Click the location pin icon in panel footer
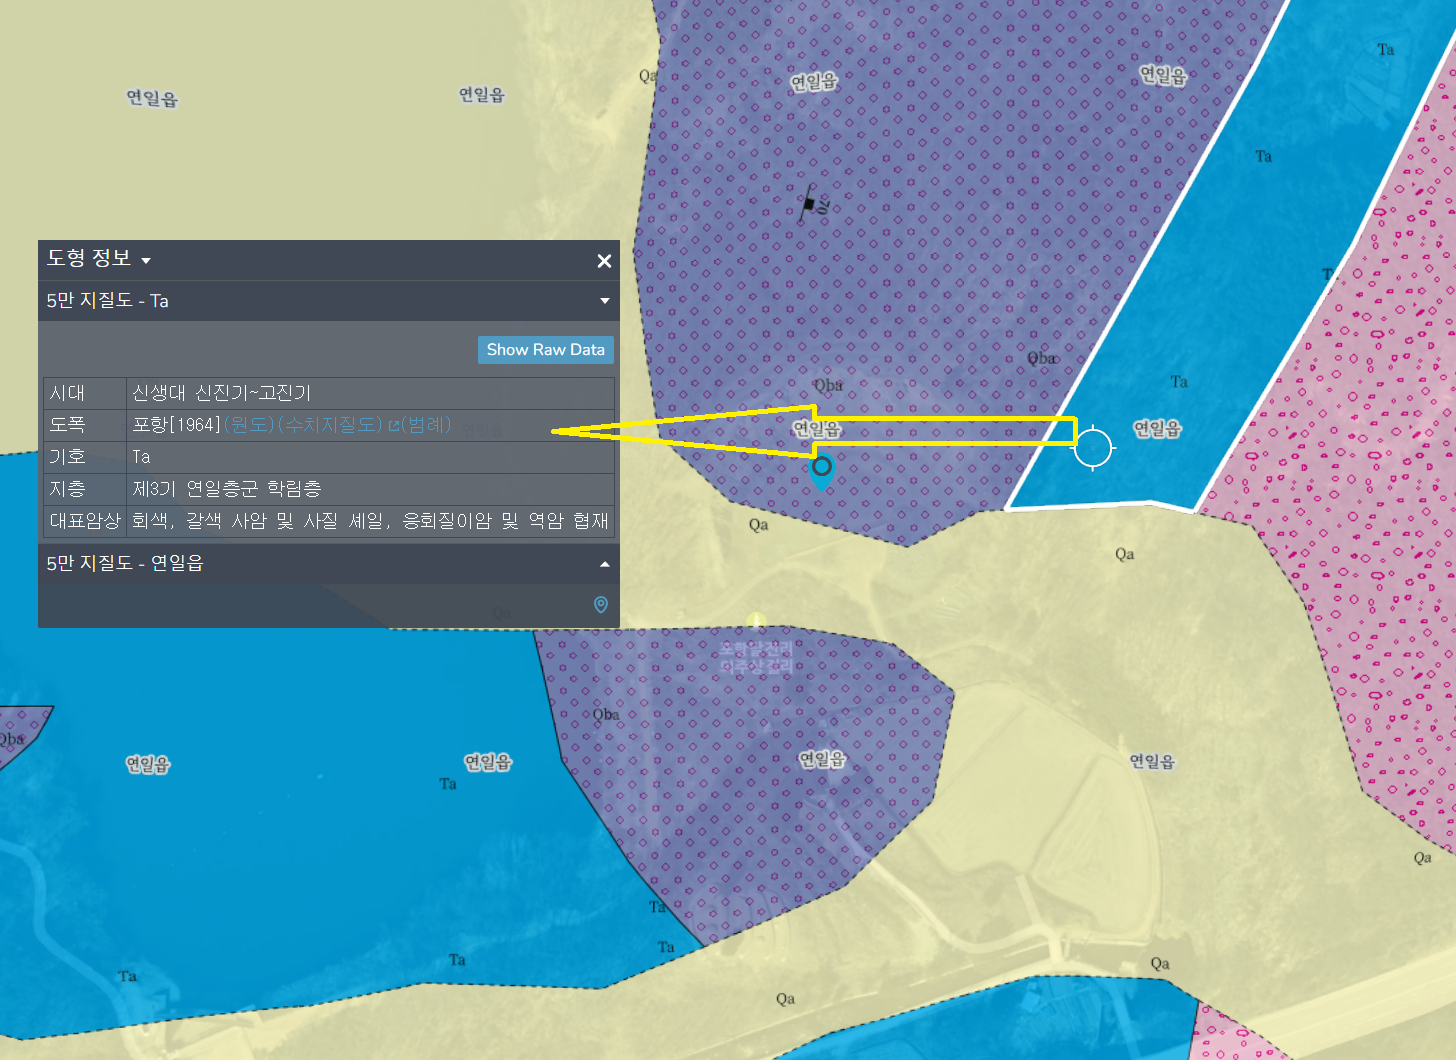Image resolution: width=1456 pixels, height=1060 pixels. pyautogui.click(x=601, y=605)
